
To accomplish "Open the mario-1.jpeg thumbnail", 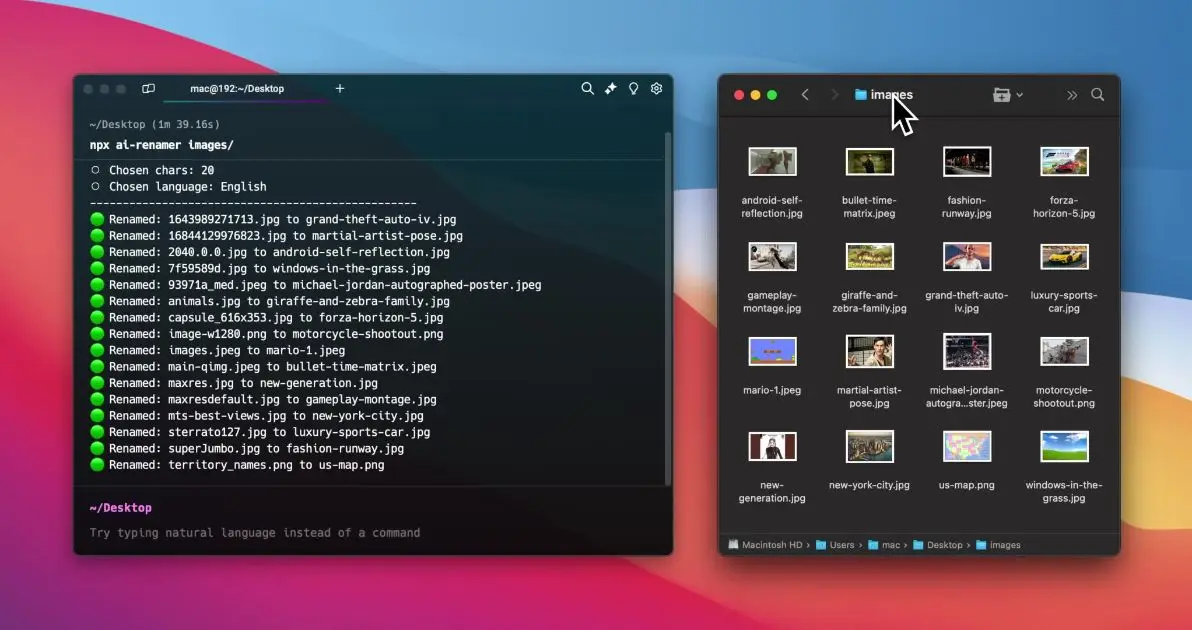I will coord(771,351).
